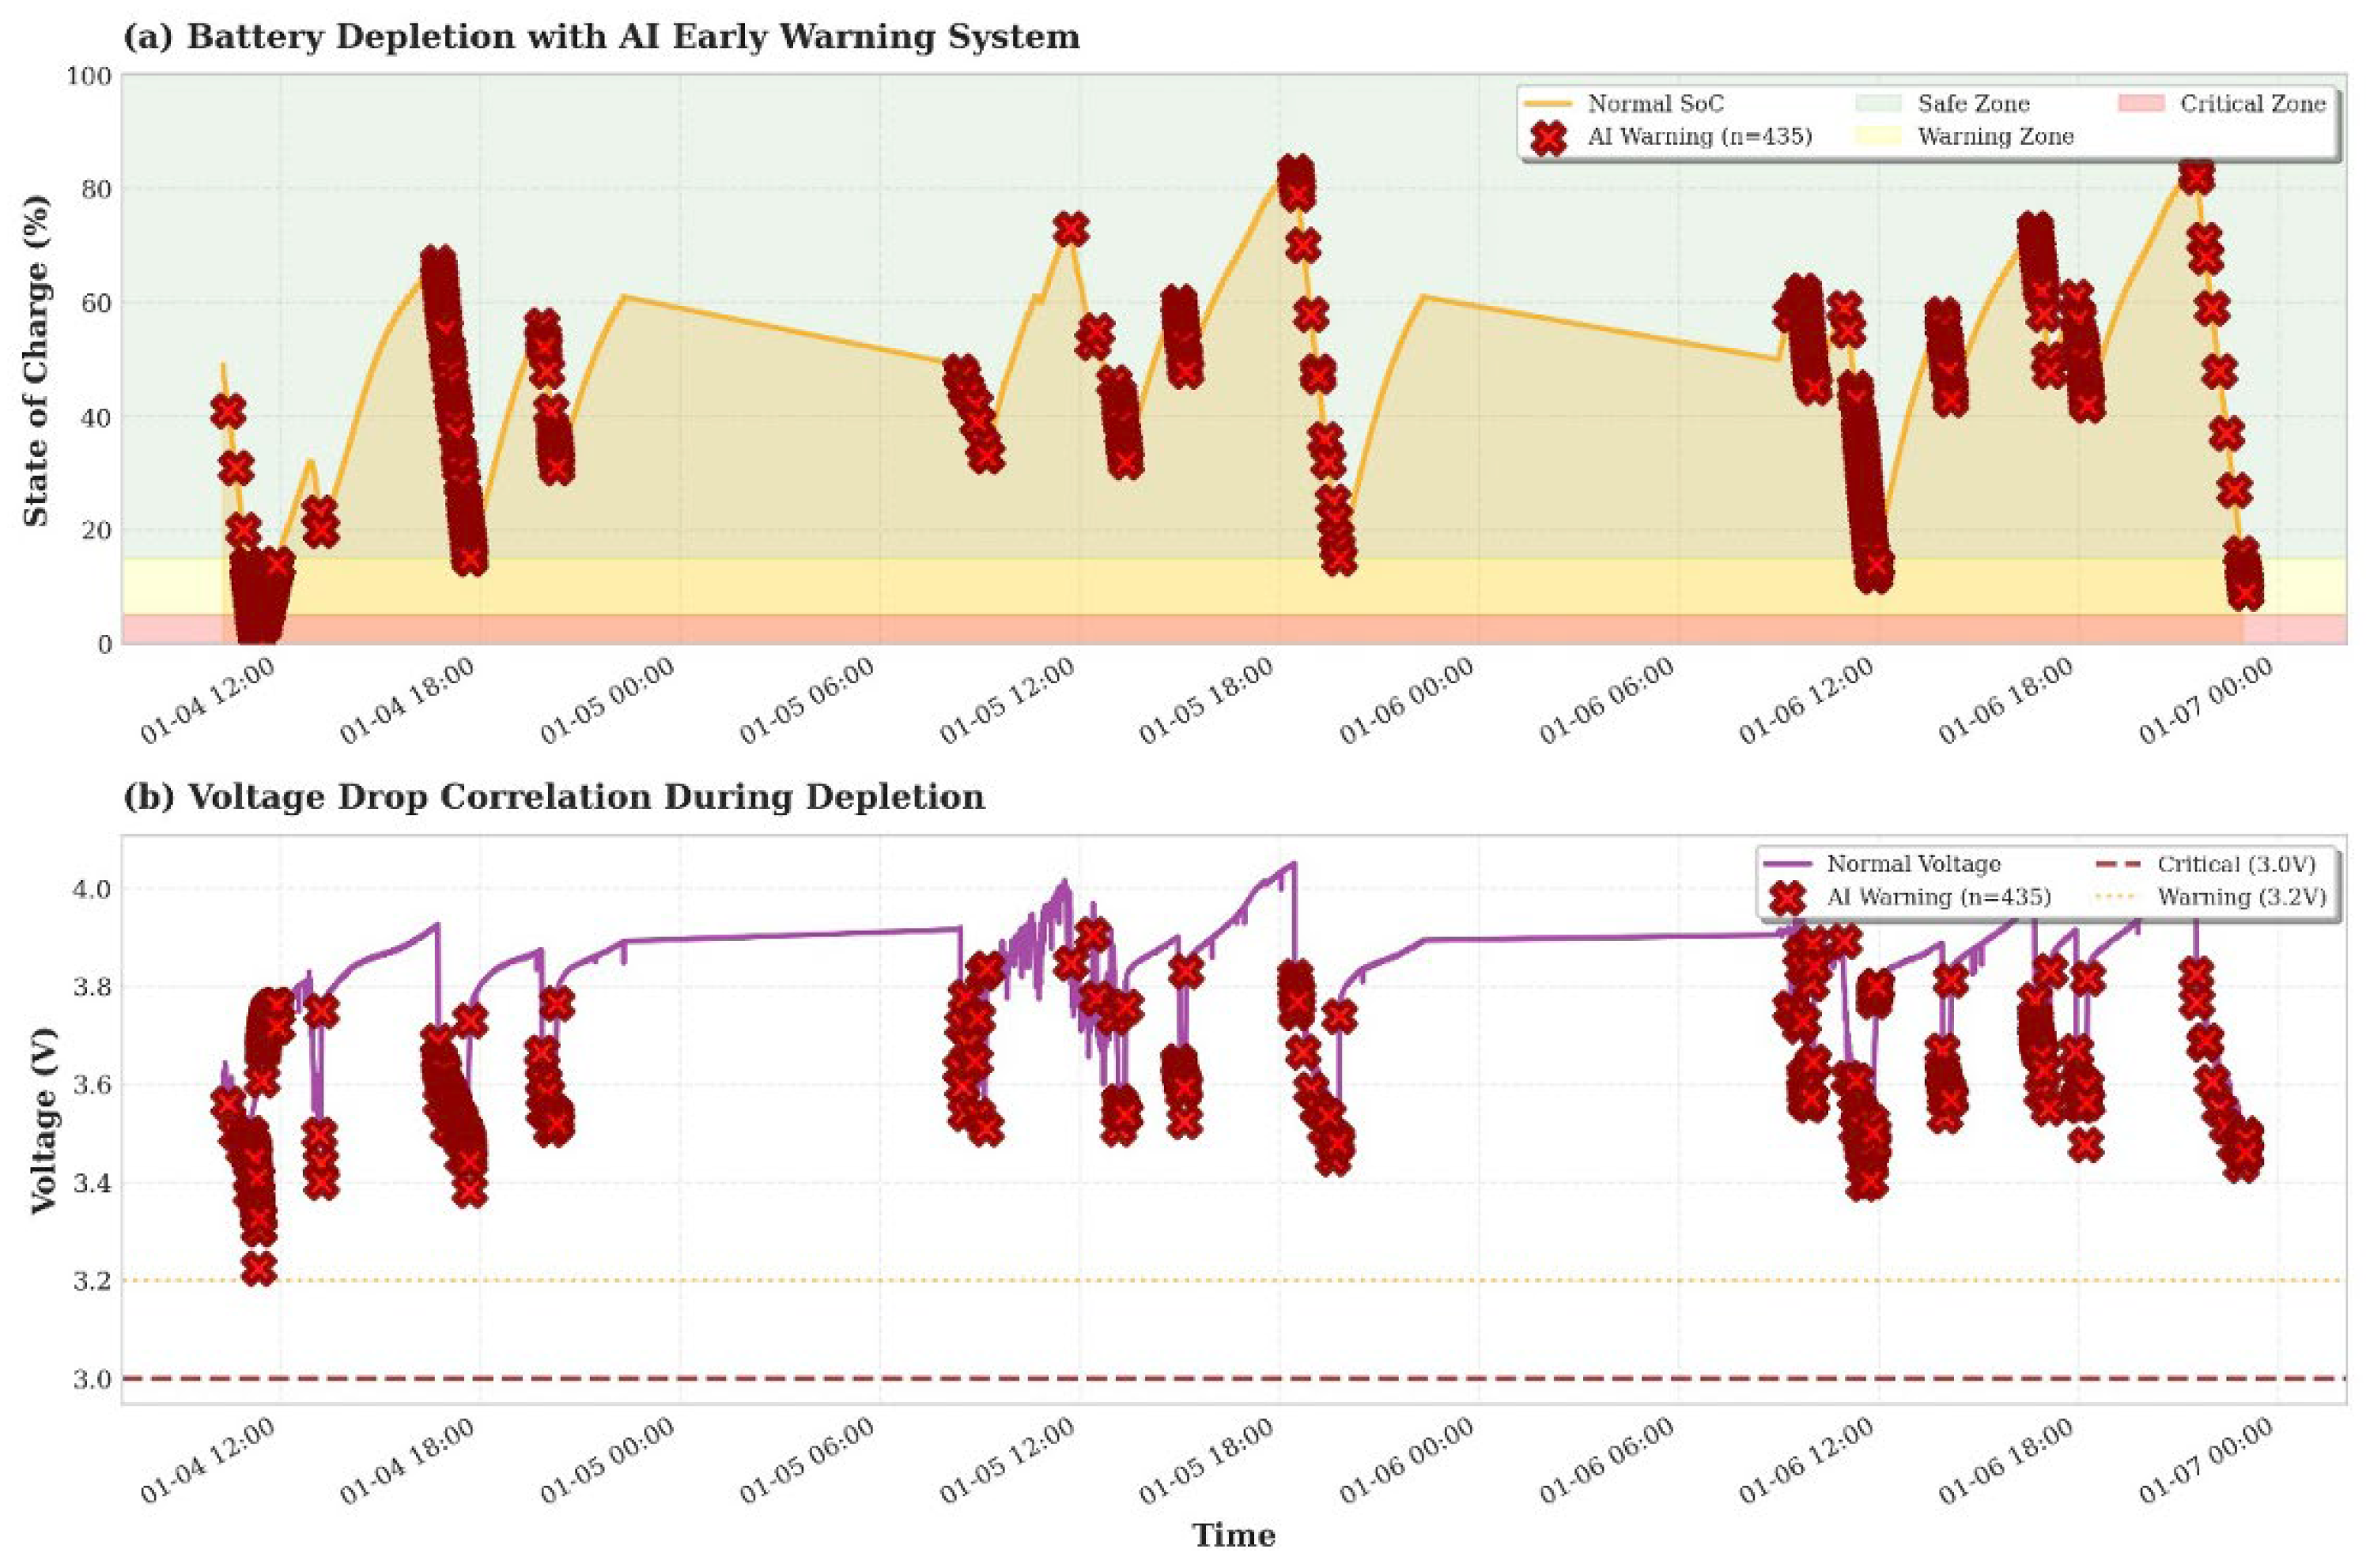Image resolution: width=2366 pixels, height=1568 pixels.
Task: Click the Time x-axis label at the bottom
Action: click(1233, 1535)
